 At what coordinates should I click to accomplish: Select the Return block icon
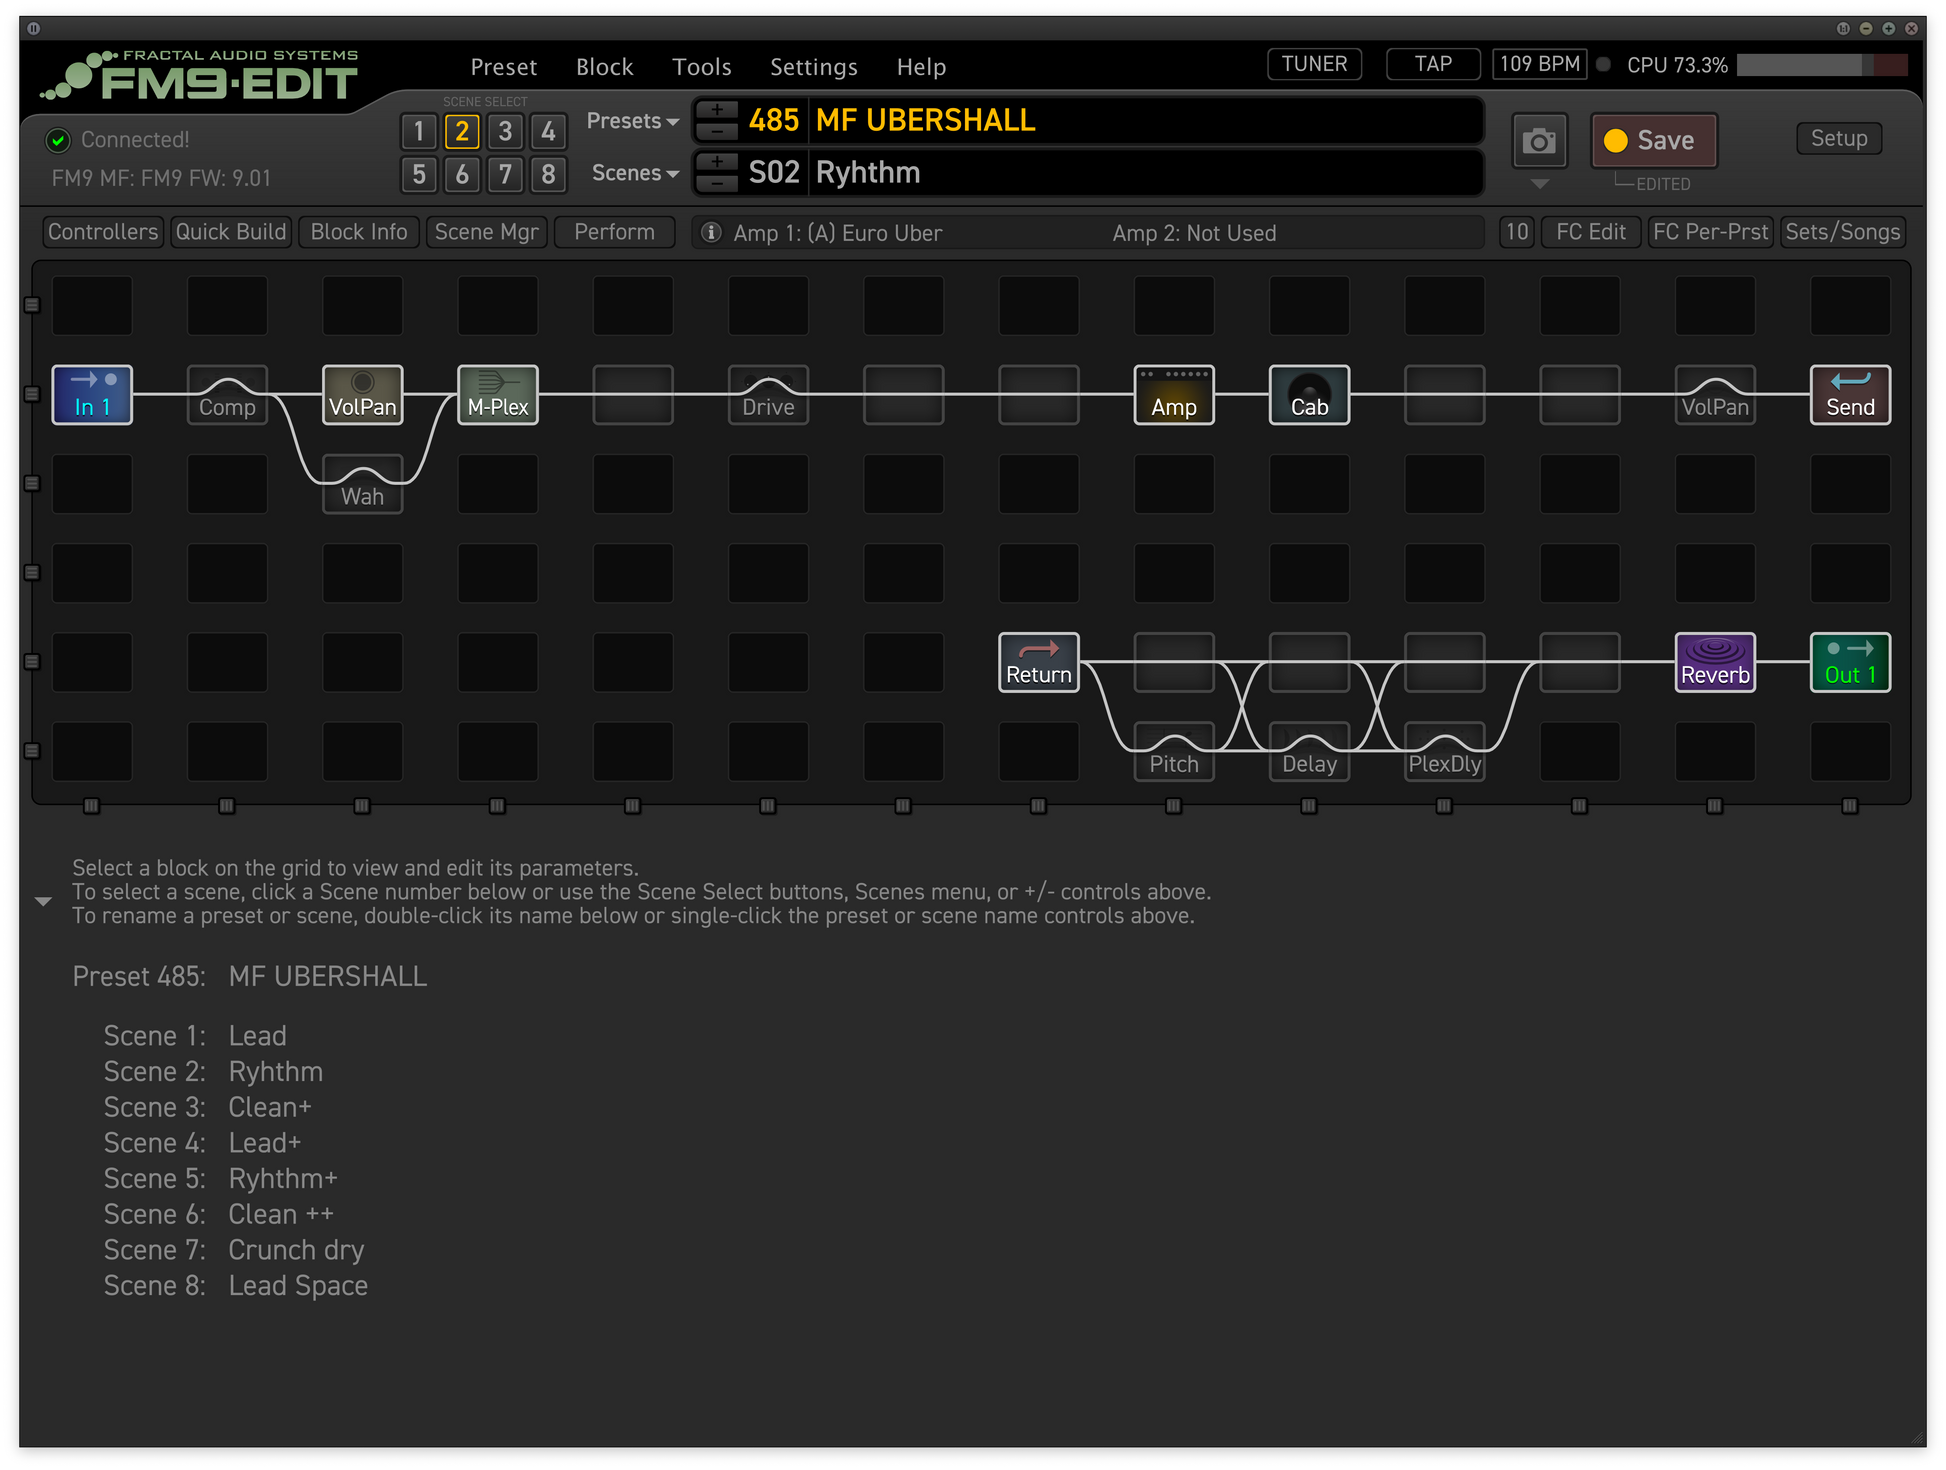pyautogui.click(x=1038, y=662)
